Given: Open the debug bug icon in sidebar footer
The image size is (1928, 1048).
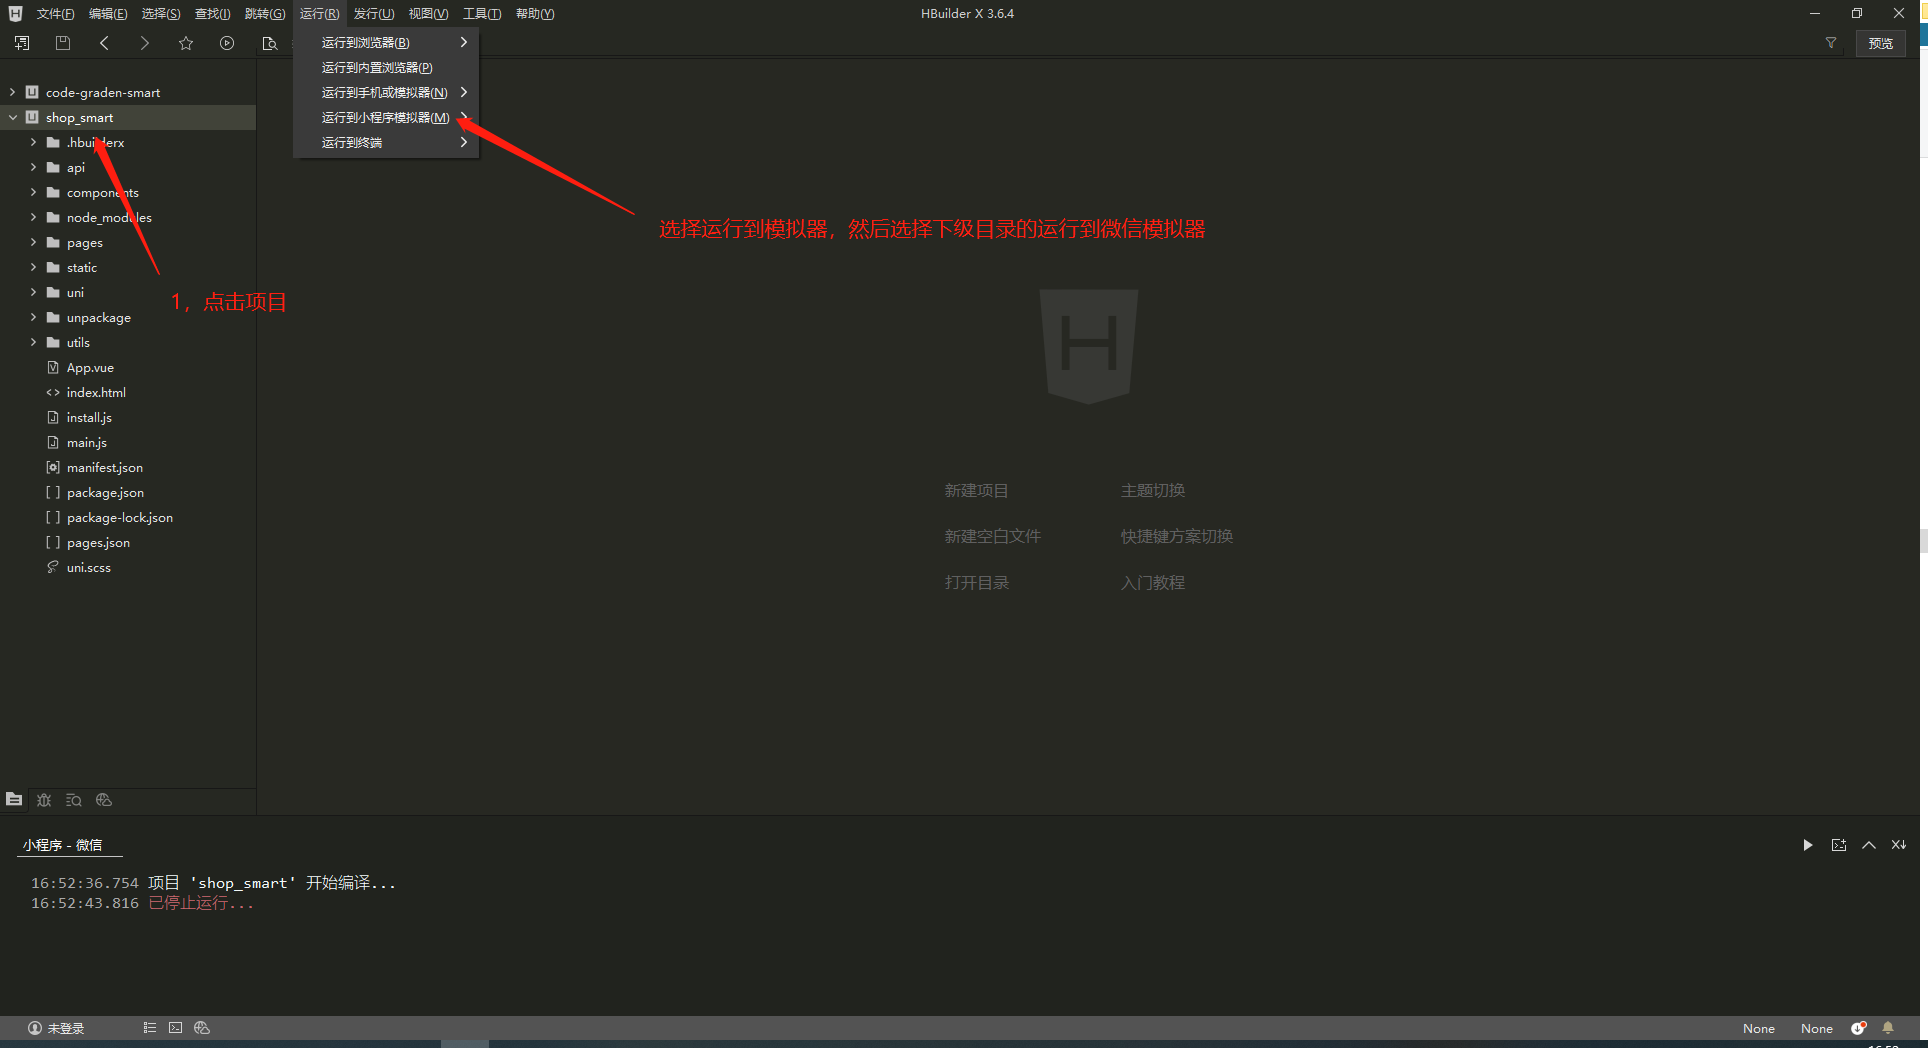Looking at the screenshot, I should (44, 800).
